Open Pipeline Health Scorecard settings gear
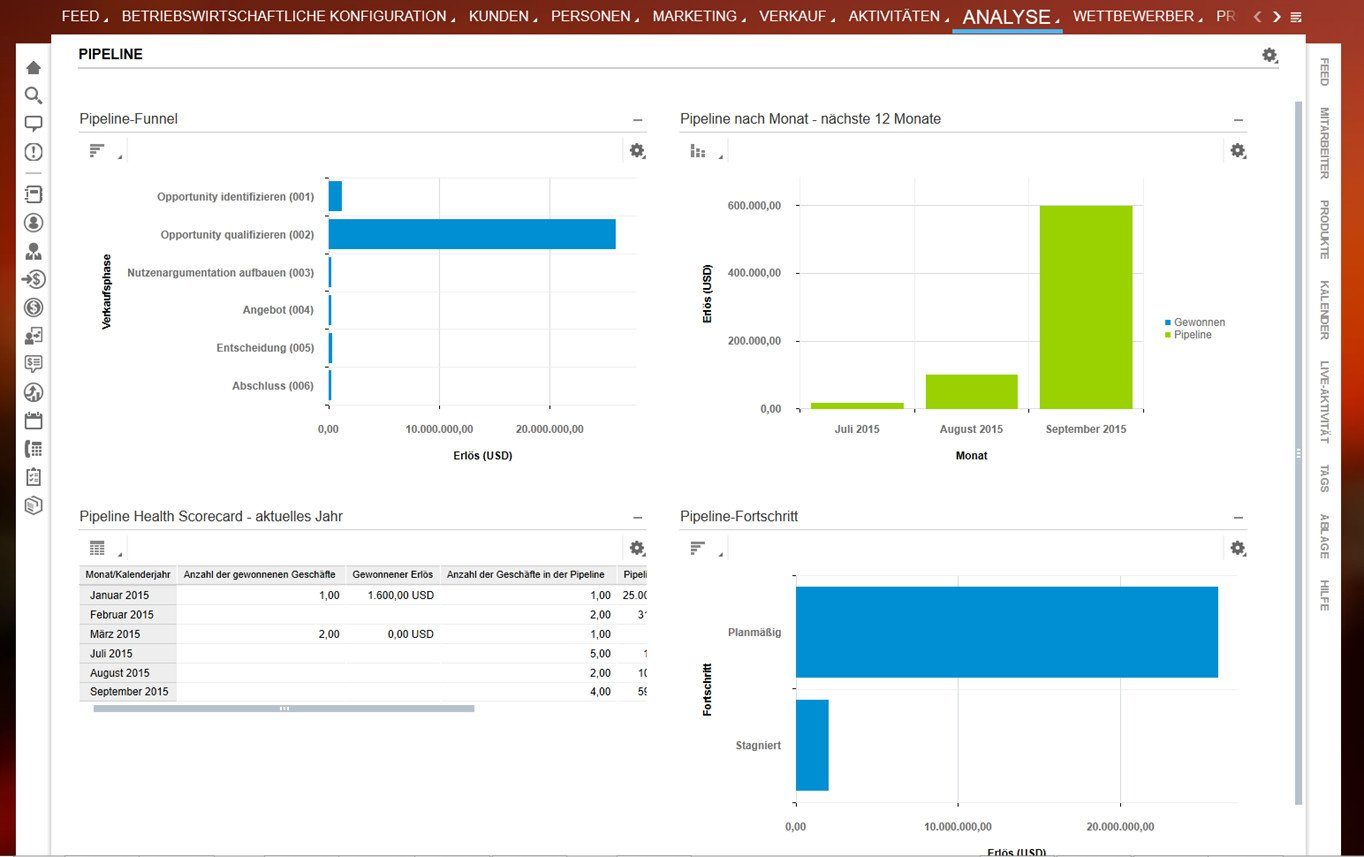 [637, 548]
